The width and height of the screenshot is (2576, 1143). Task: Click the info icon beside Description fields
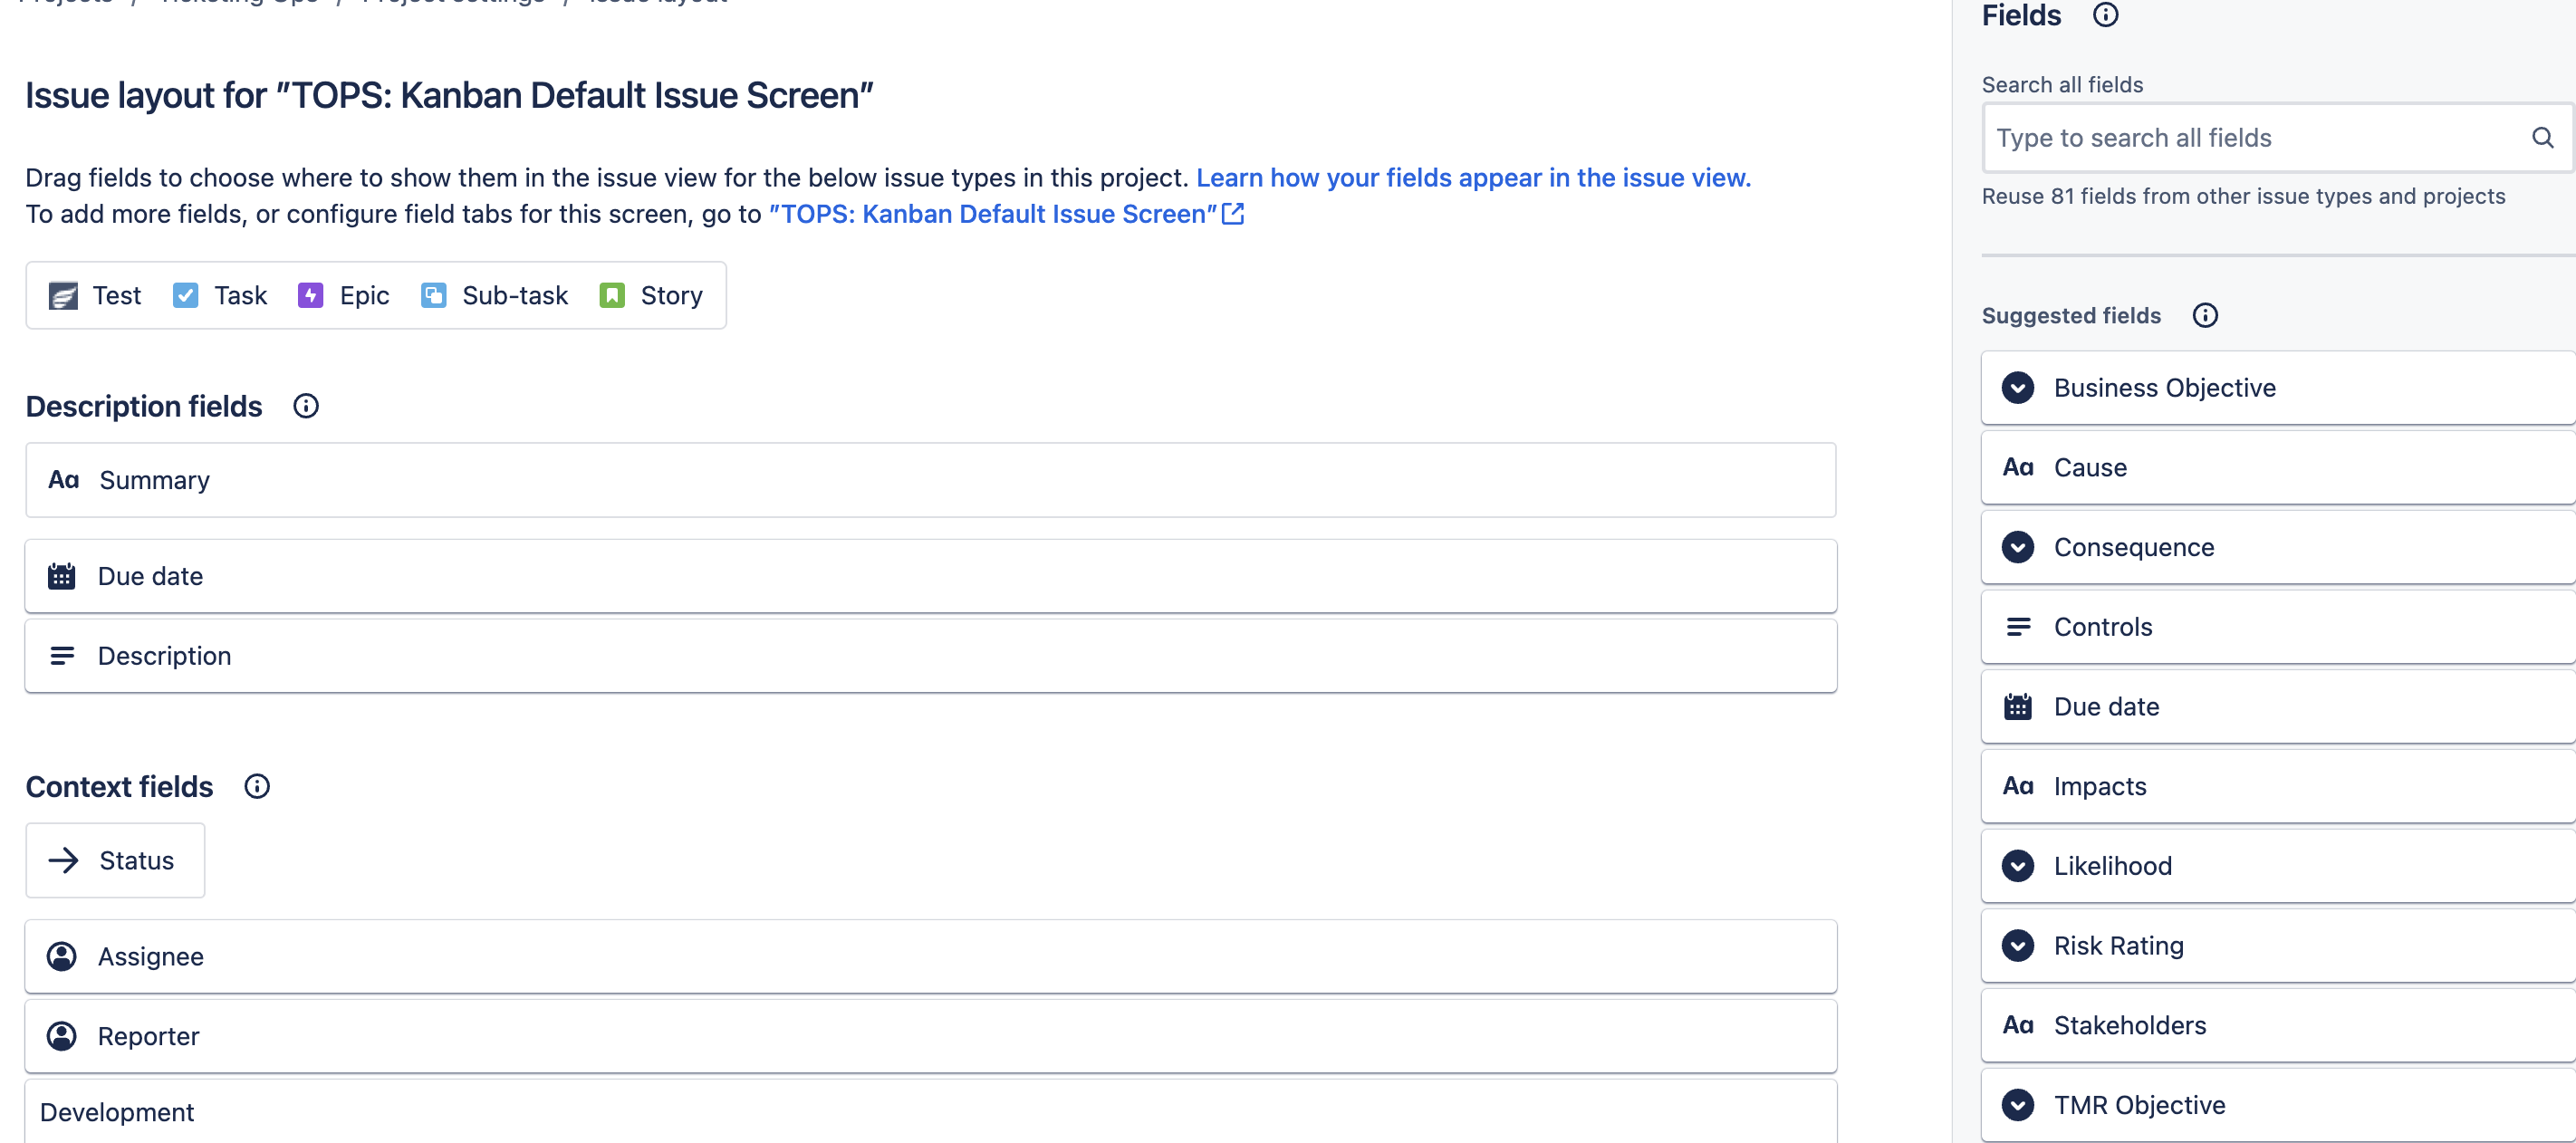coord(305,405)
